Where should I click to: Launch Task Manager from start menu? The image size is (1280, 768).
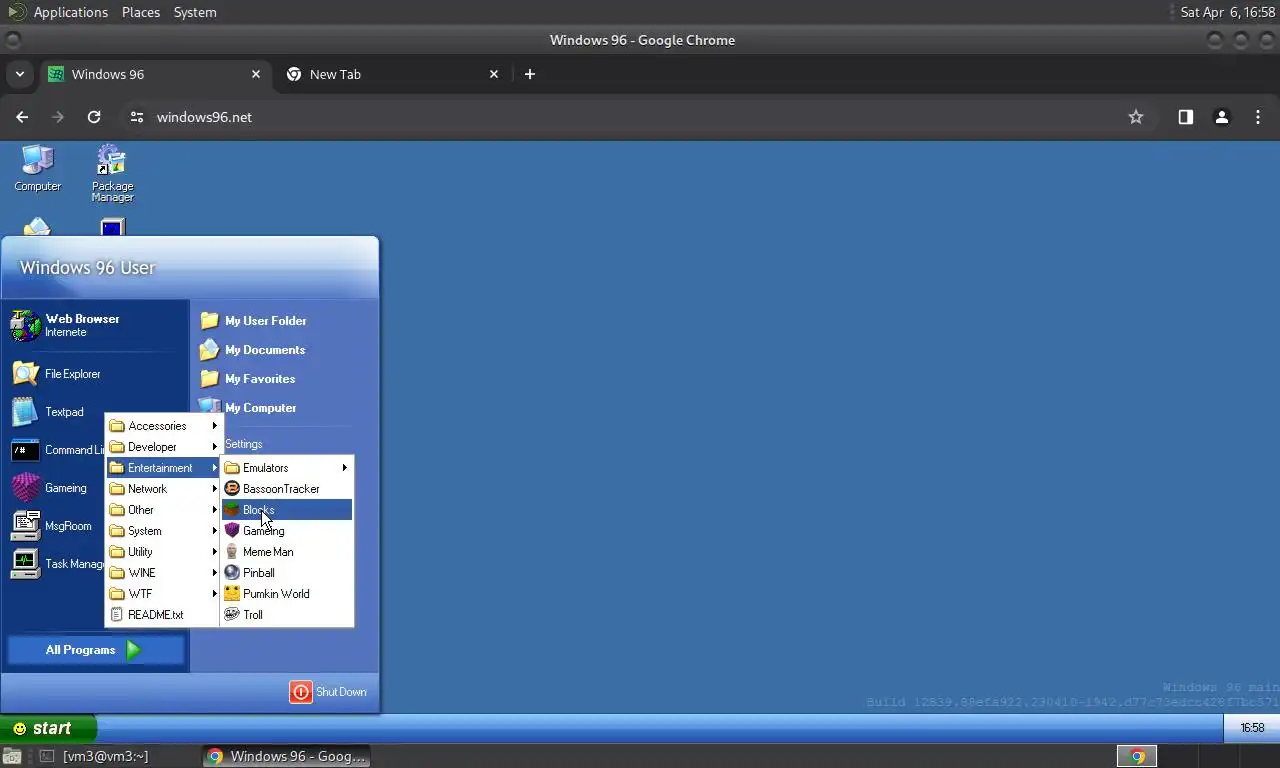click(x=57, y=564)
